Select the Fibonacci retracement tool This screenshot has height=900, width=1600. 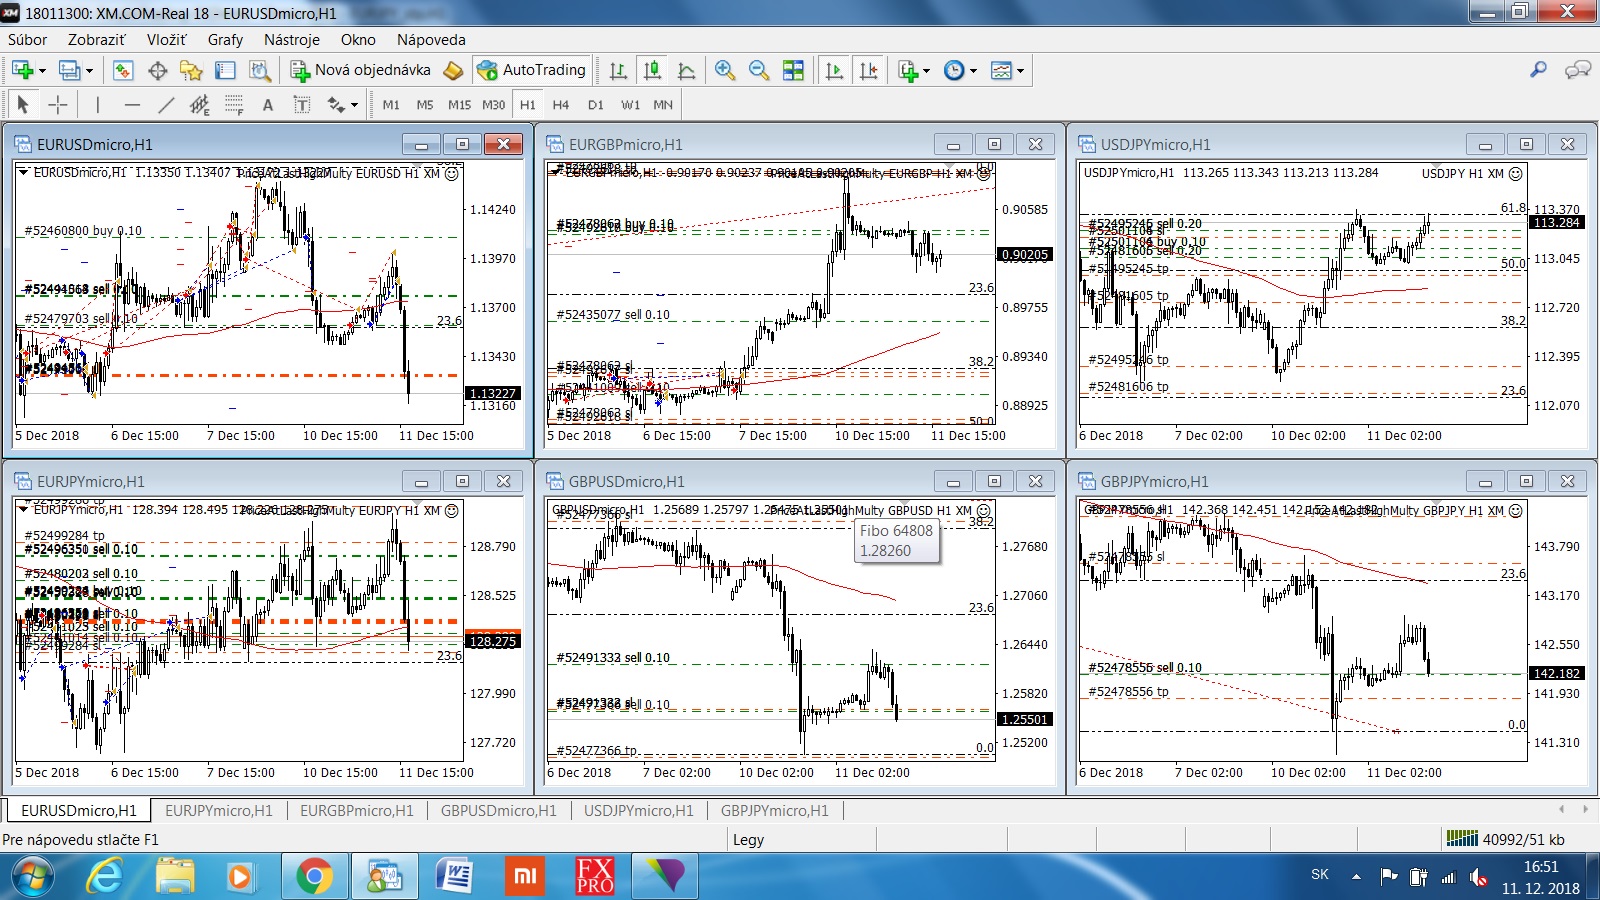[234, 105]
